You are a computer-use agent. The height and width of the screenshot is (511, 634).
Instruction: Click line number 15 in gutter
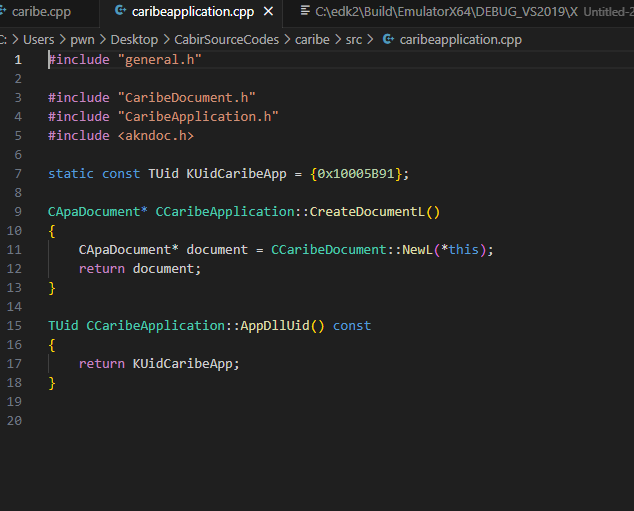click(x=14, y=326)
